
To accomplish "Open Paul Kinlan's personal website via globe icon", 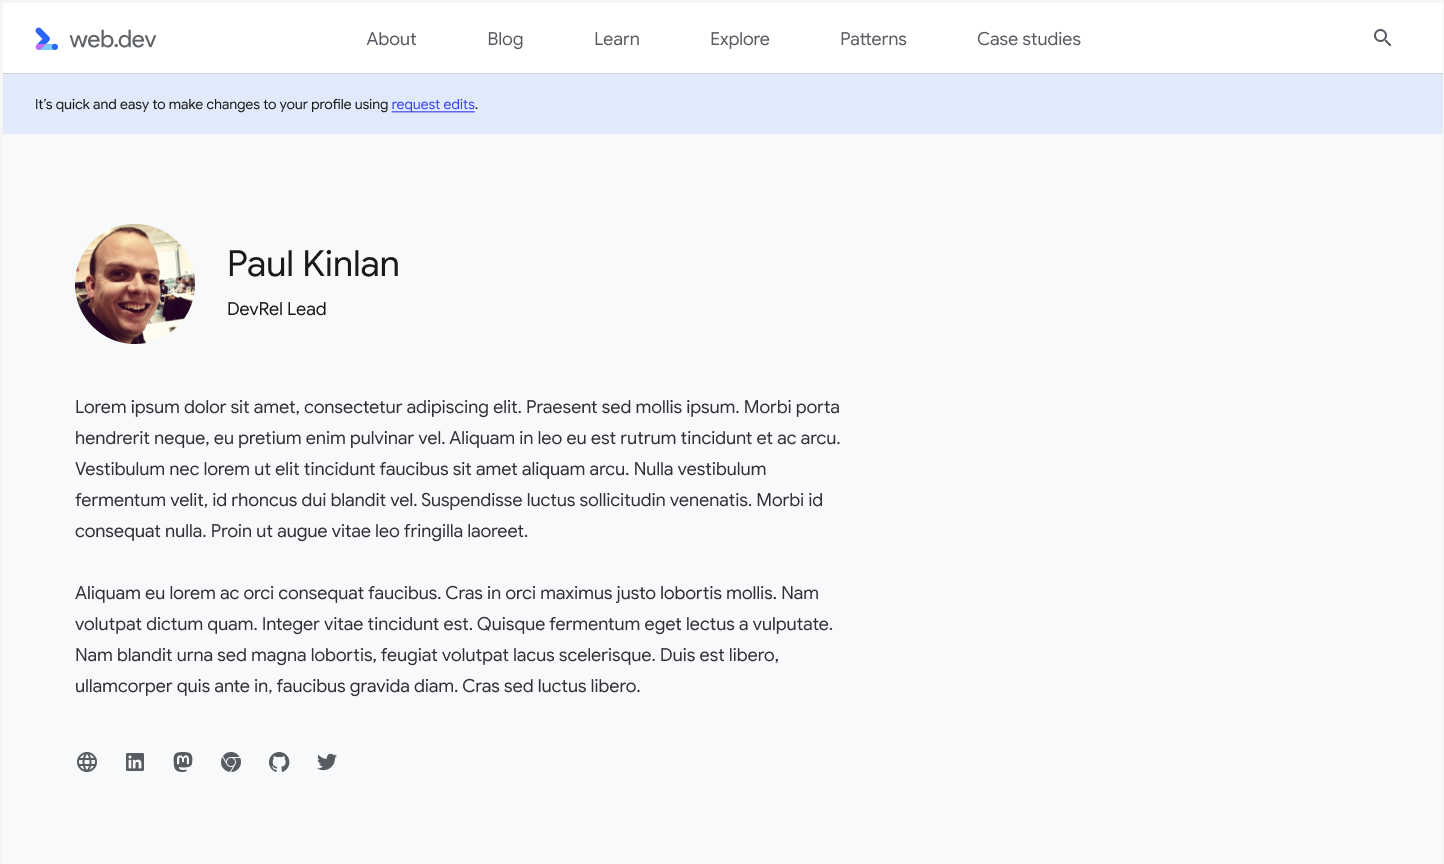I will click(x=87, y=761).
